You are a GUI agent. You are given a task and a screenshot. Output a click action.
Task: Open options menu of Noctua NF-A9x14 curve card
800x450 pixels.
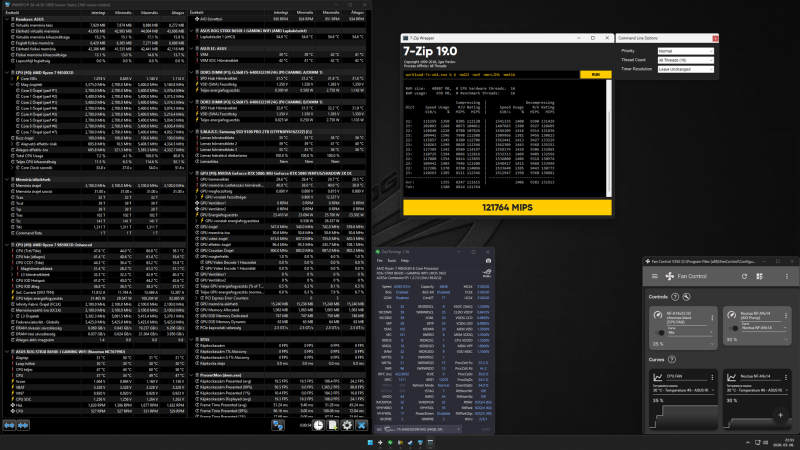pos(786,378)
